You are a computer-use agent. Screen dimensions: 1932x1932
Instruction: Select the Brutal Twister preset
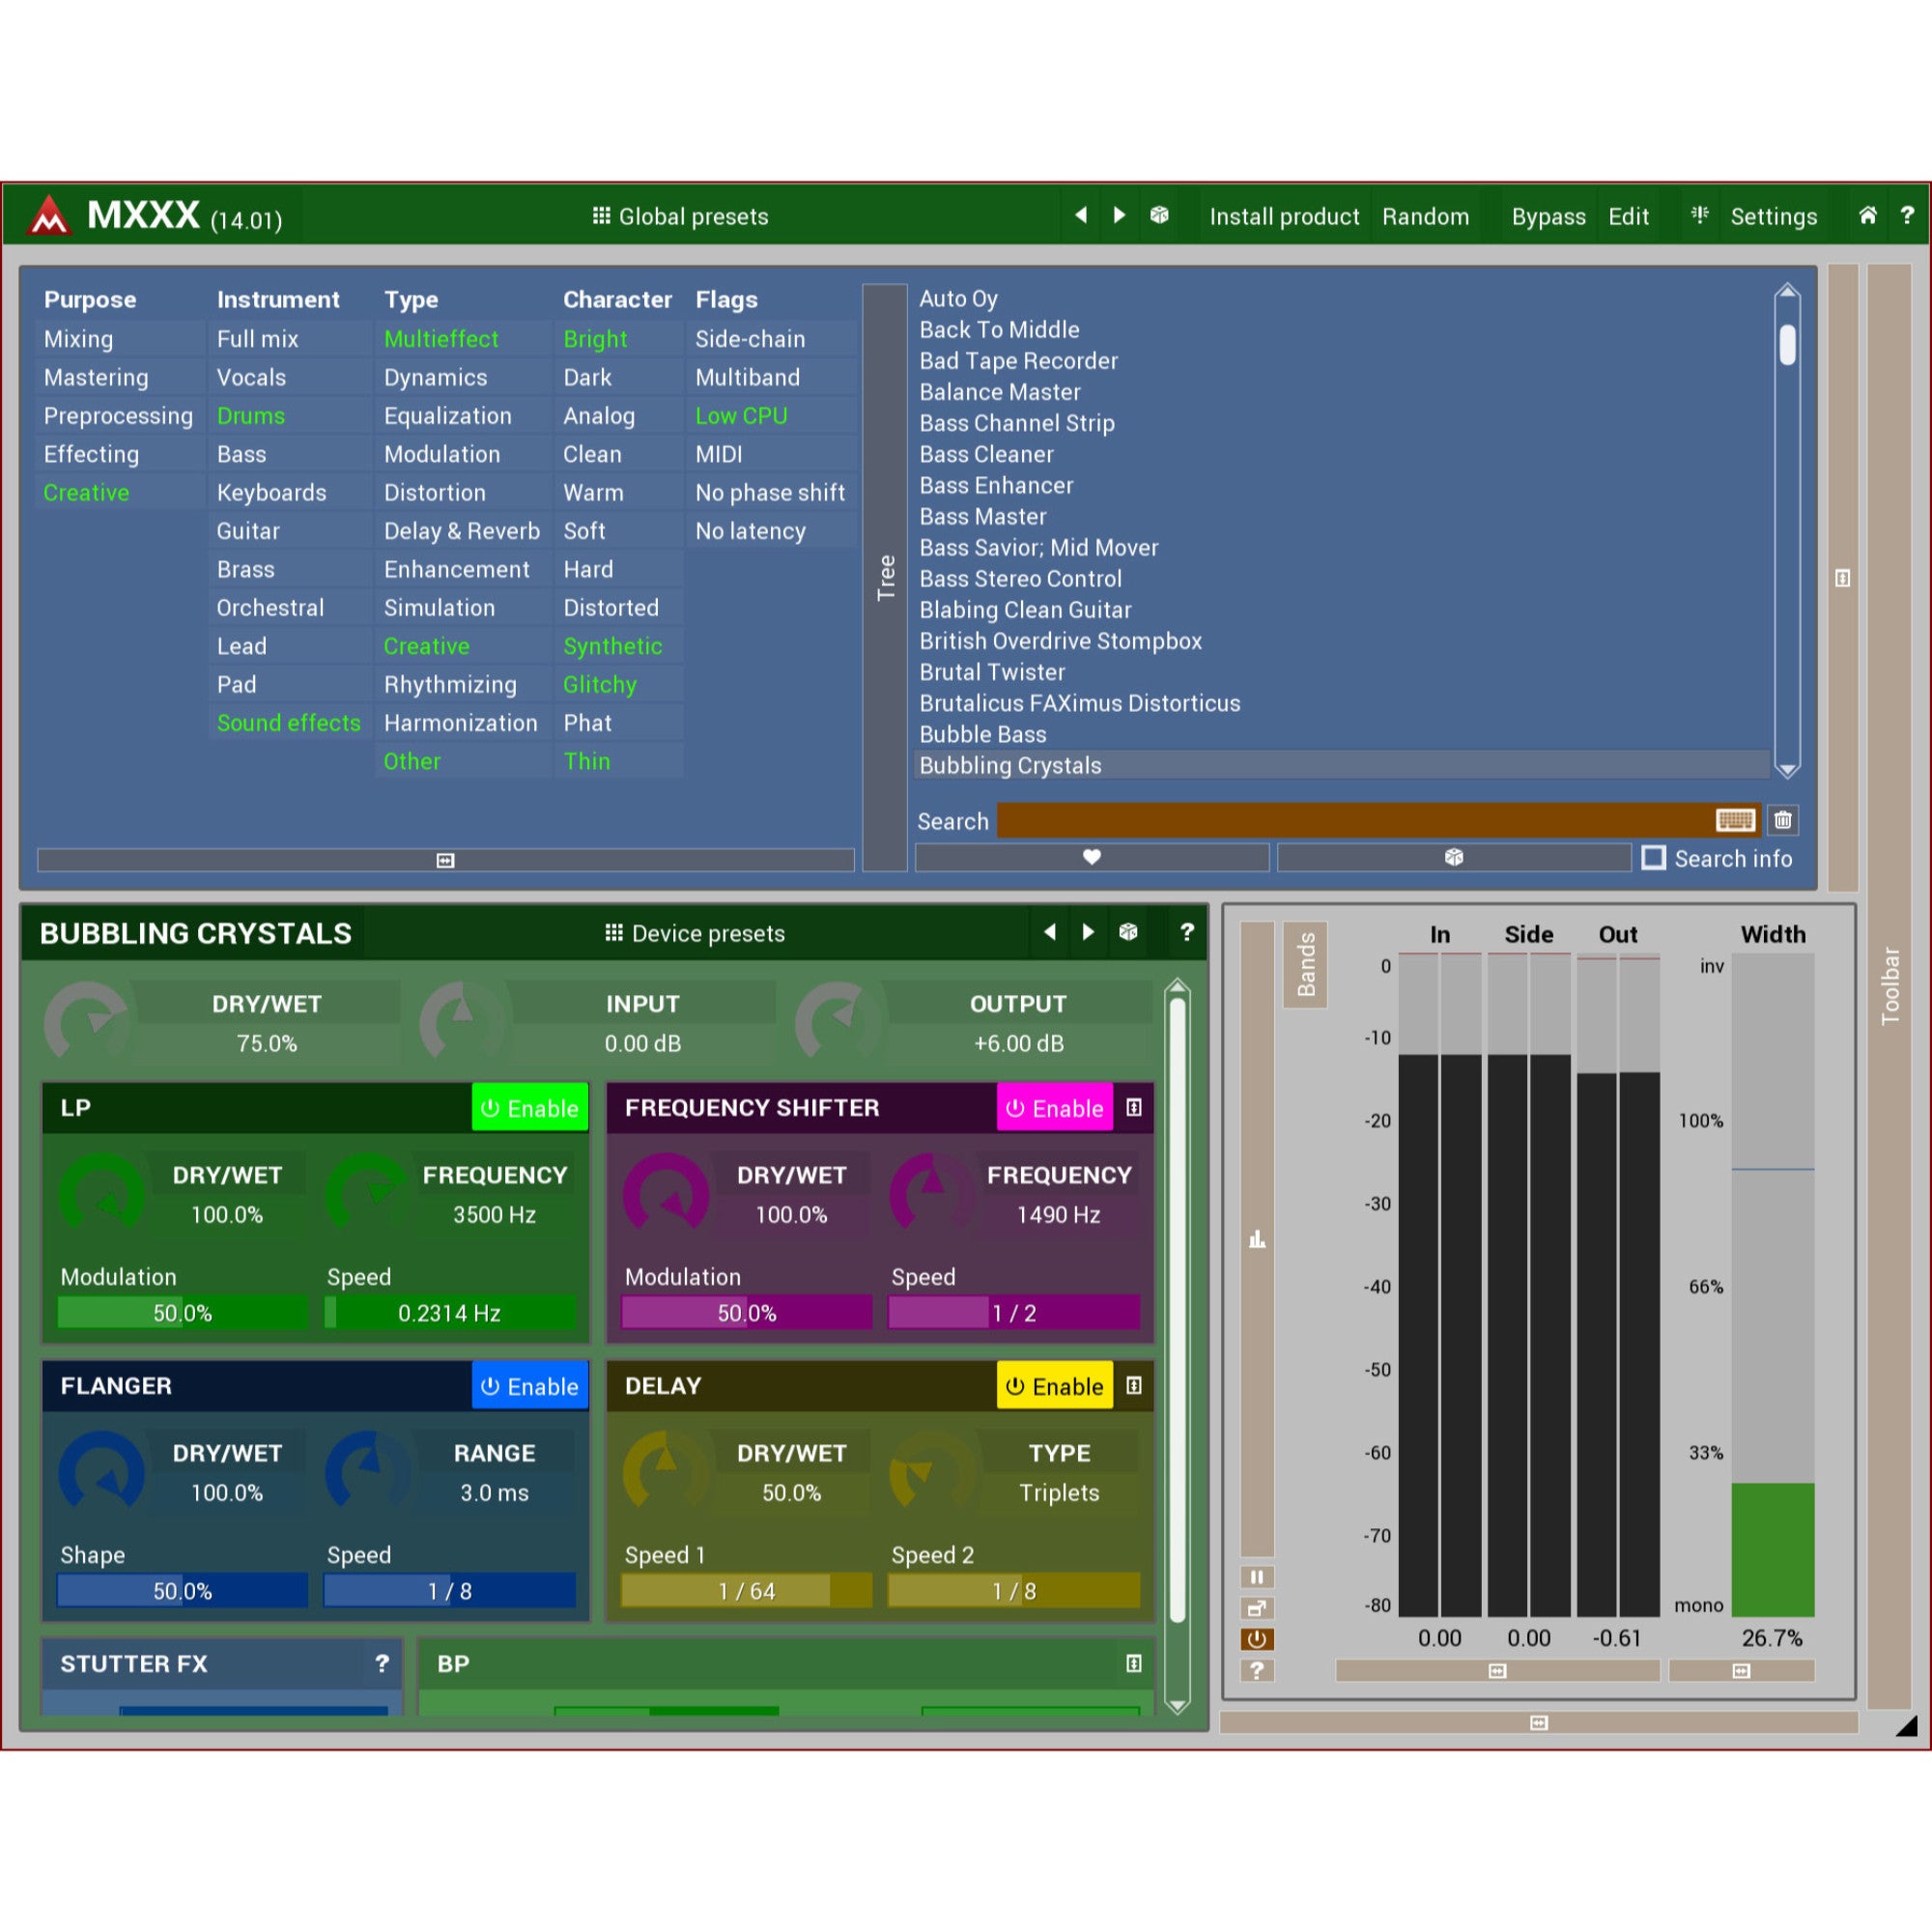coord(1342,672)
